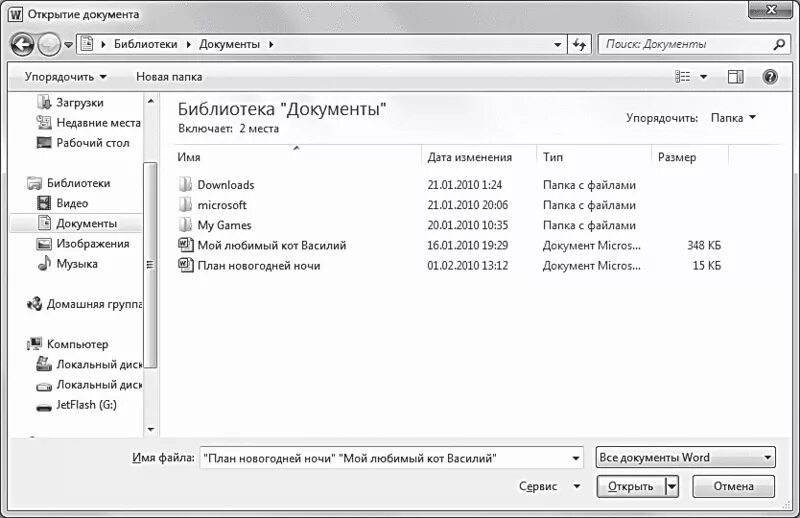This screenshot has width=800, height=518.
Task: Click in the Имя файла text field
Action: [x=384, y=458]
